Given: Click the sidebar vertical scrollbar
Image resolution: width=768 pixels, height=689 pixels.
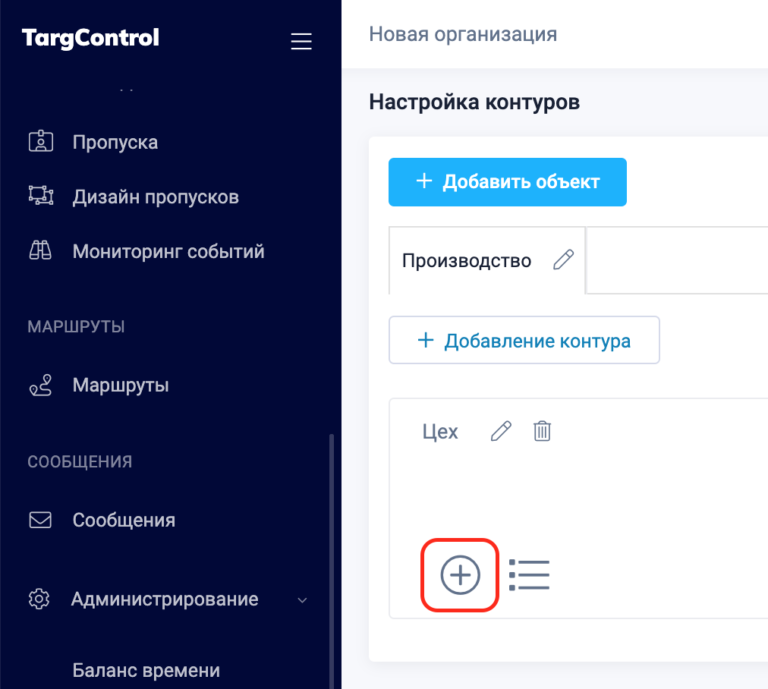Looking at the screenshot, I should pos(332,561).
